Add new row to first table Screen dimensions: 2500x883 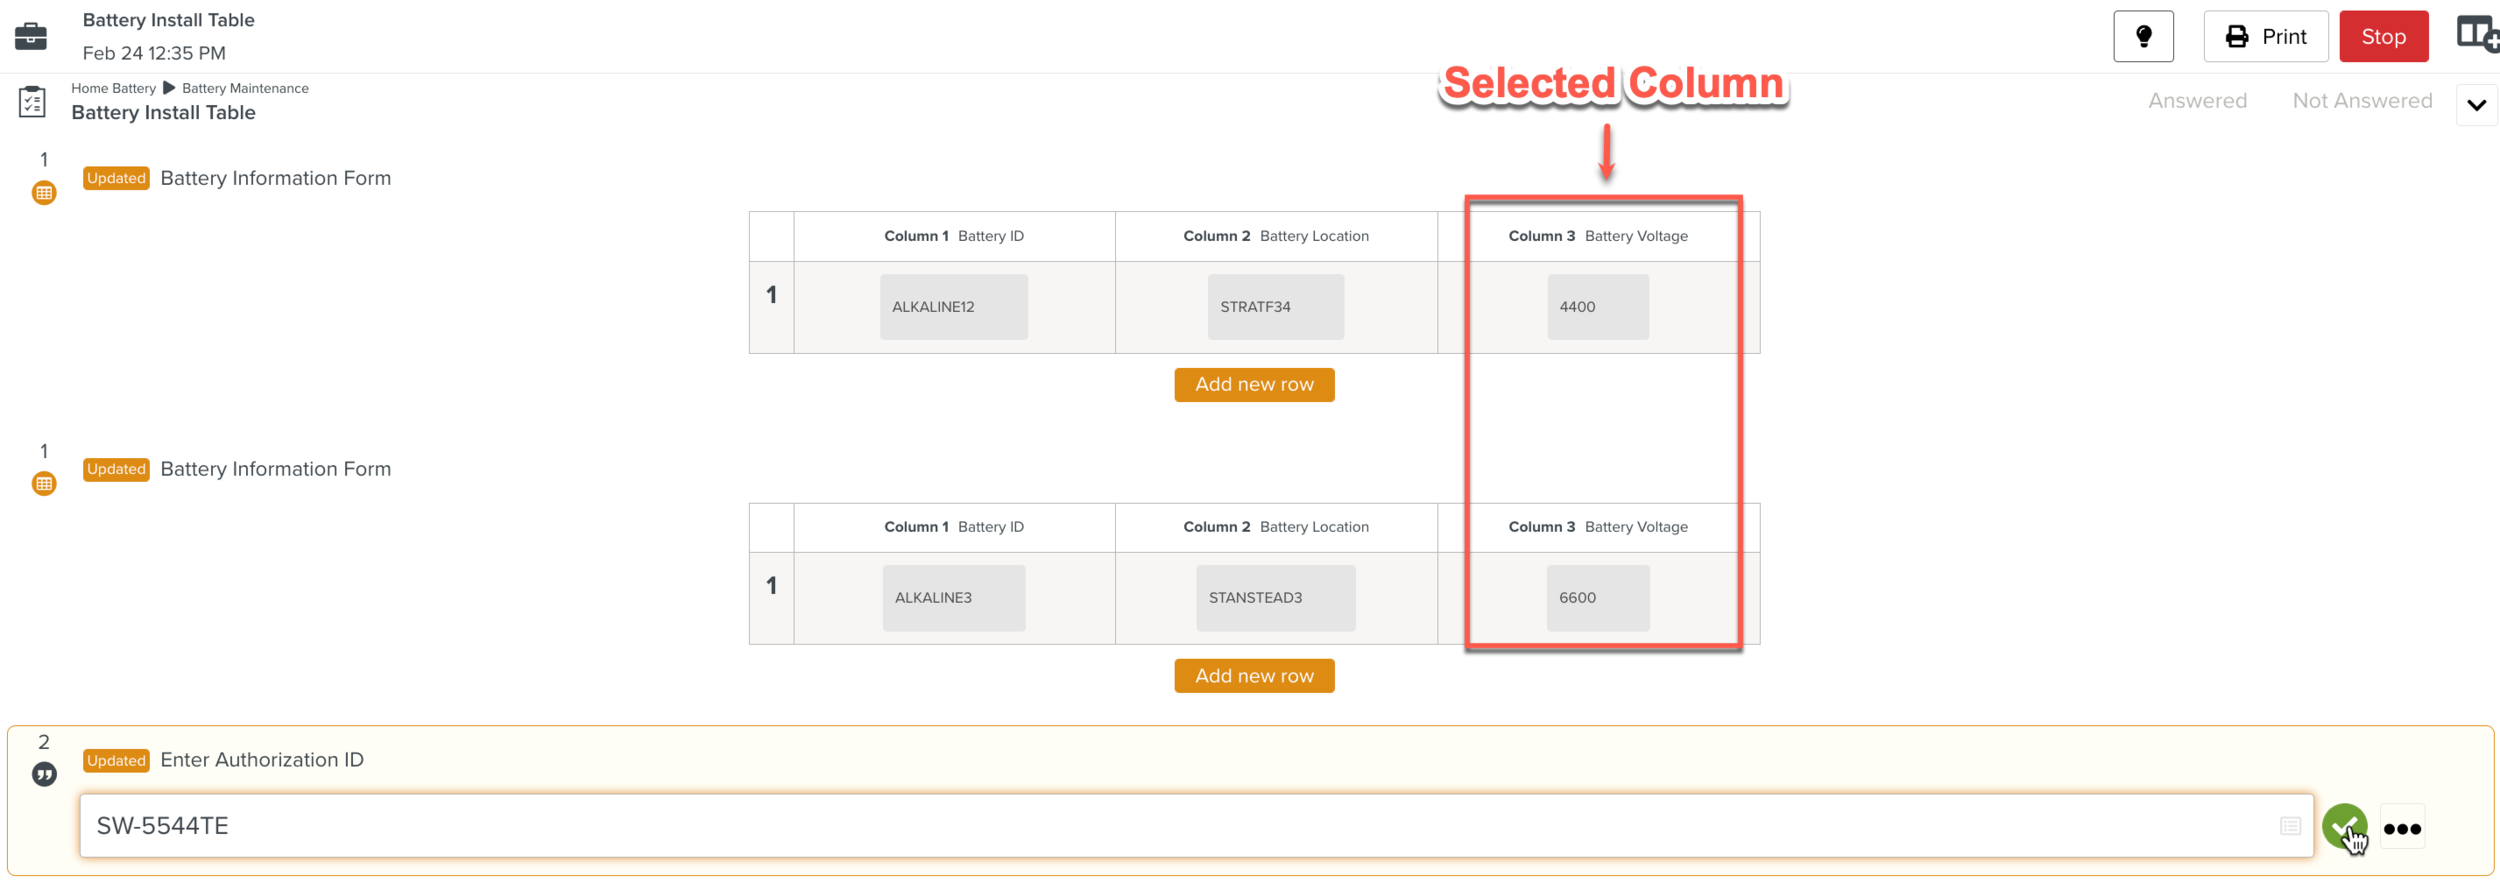[x=1254, y=385]
